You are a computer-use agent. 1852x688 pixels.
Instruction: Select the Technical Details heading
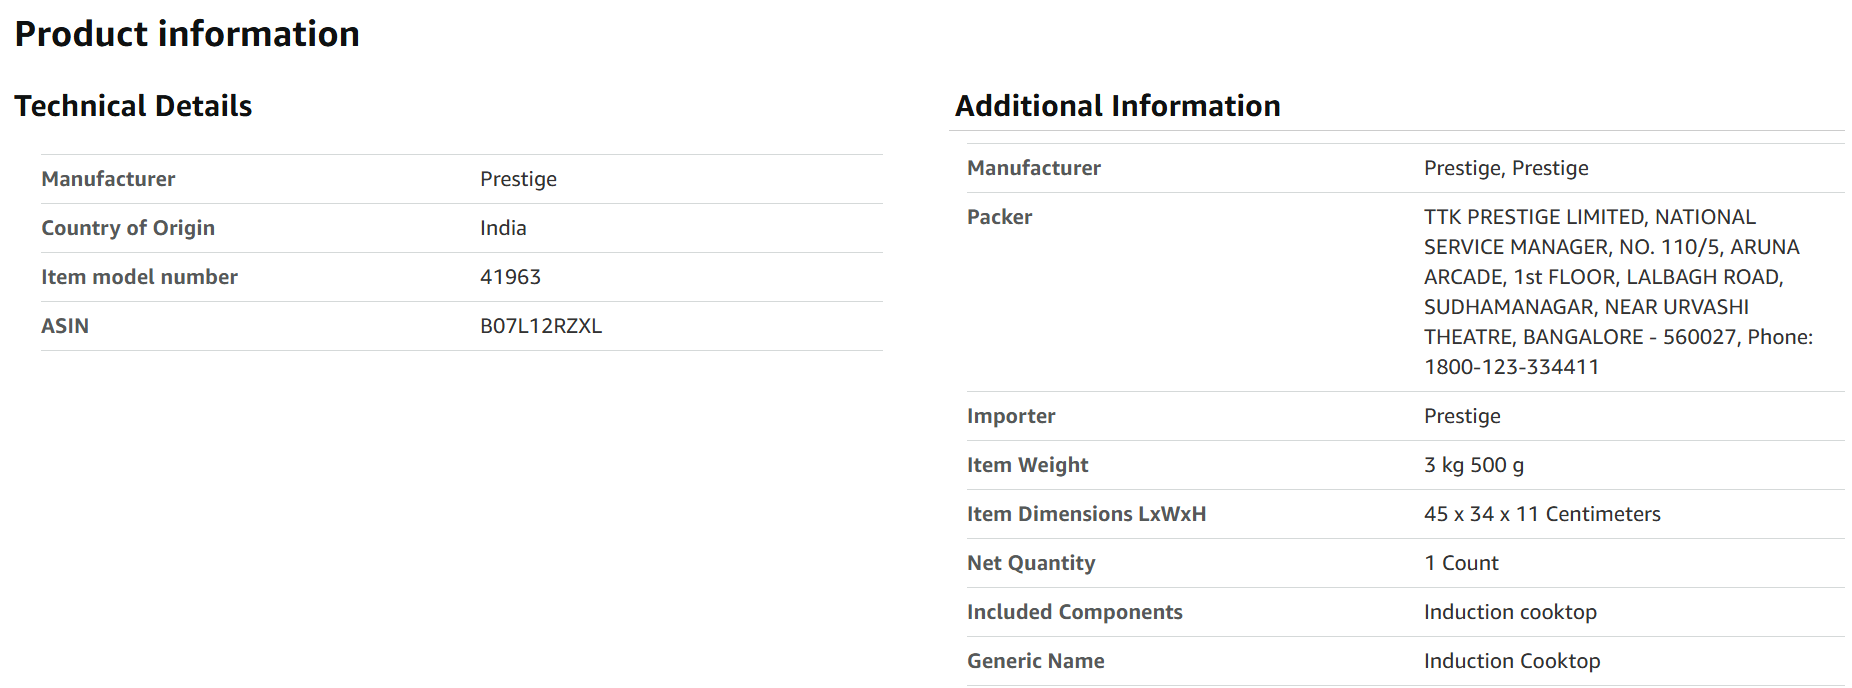tap(133, 106)
